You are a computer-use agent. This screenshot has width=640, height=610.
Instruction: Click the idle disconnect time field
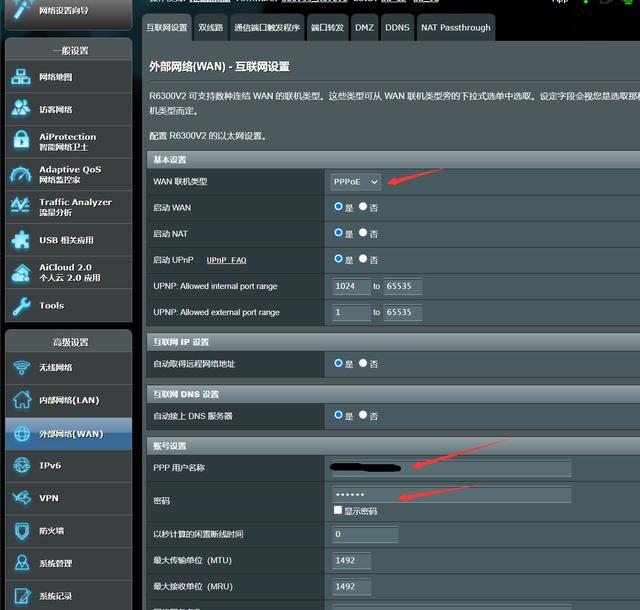(x=365, y=534)
